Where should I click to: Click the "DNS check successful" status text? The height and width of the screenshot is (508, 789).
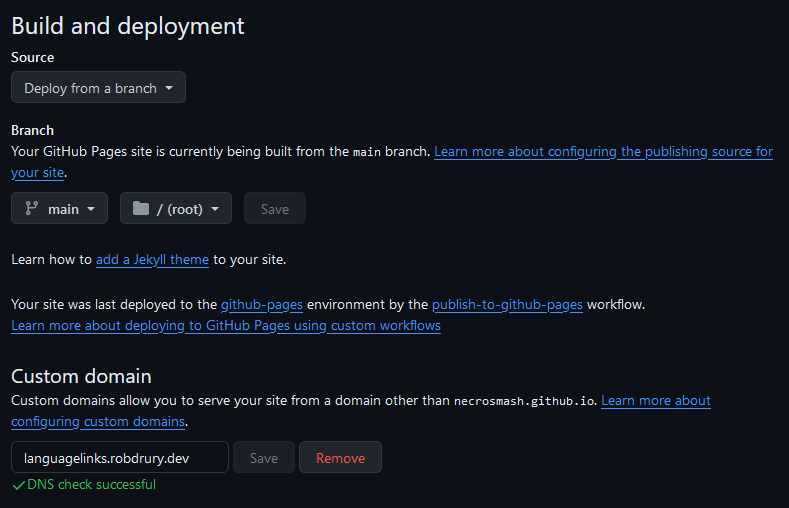coord(92,485)
